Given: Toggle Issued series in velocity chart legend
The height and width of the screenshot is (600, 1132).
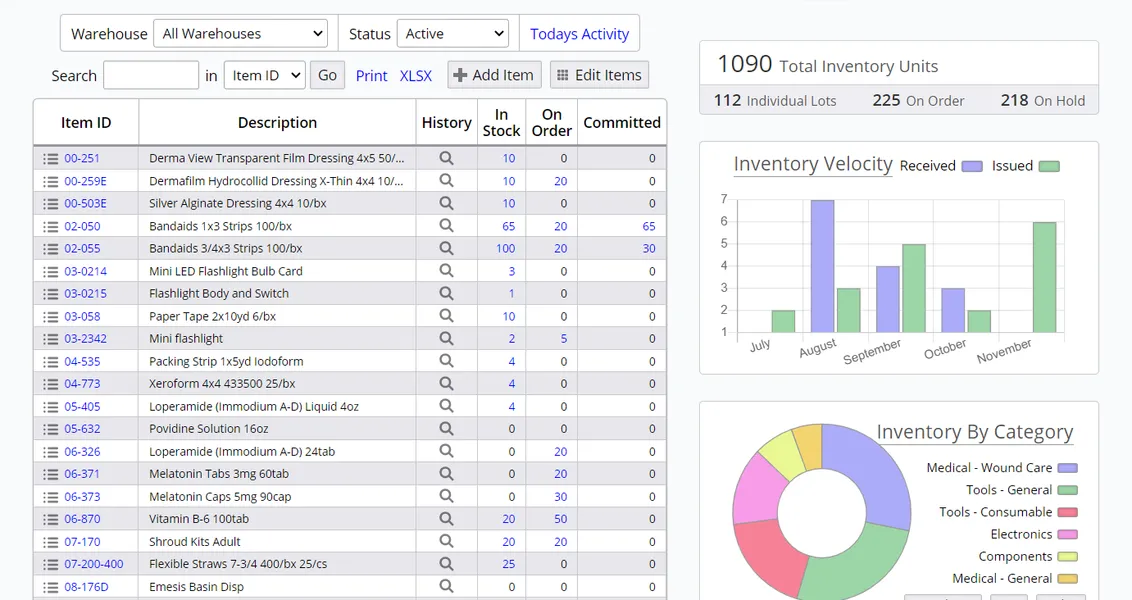Looking at the screenshot, I should tap(1048, 166).
